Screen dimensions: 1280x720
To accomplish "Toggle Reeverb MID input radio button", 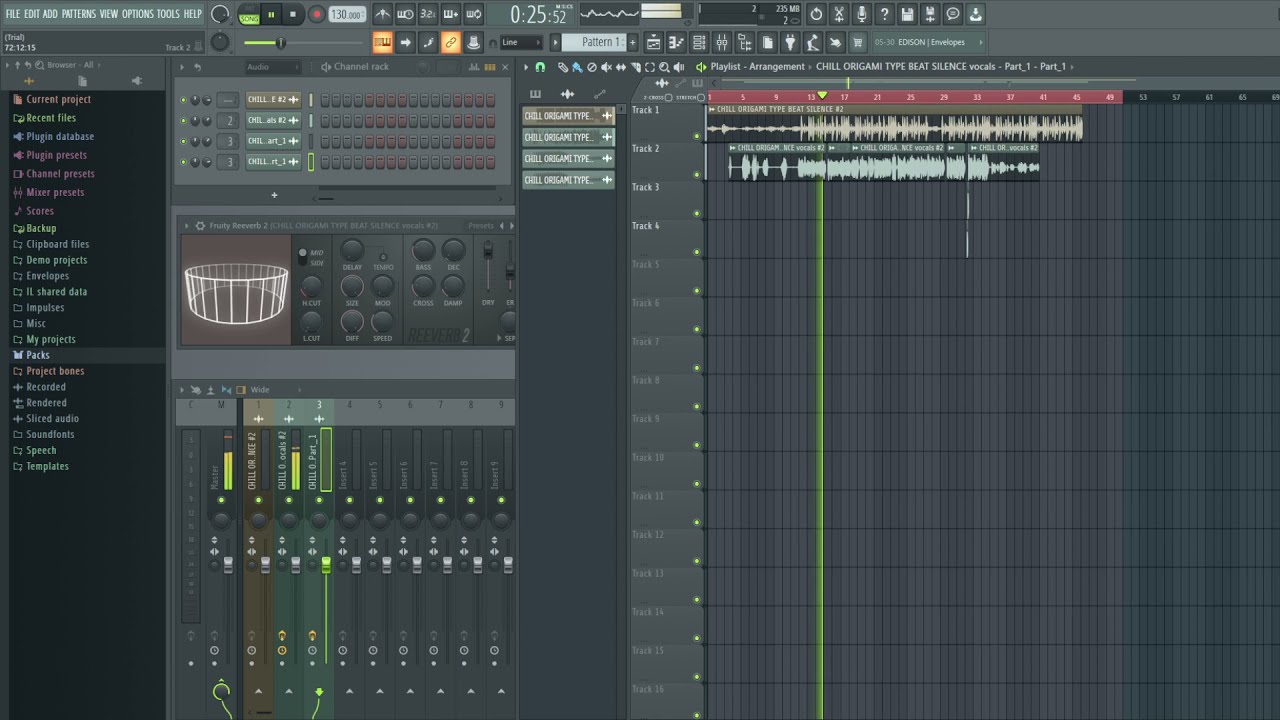I will [303, 253].
